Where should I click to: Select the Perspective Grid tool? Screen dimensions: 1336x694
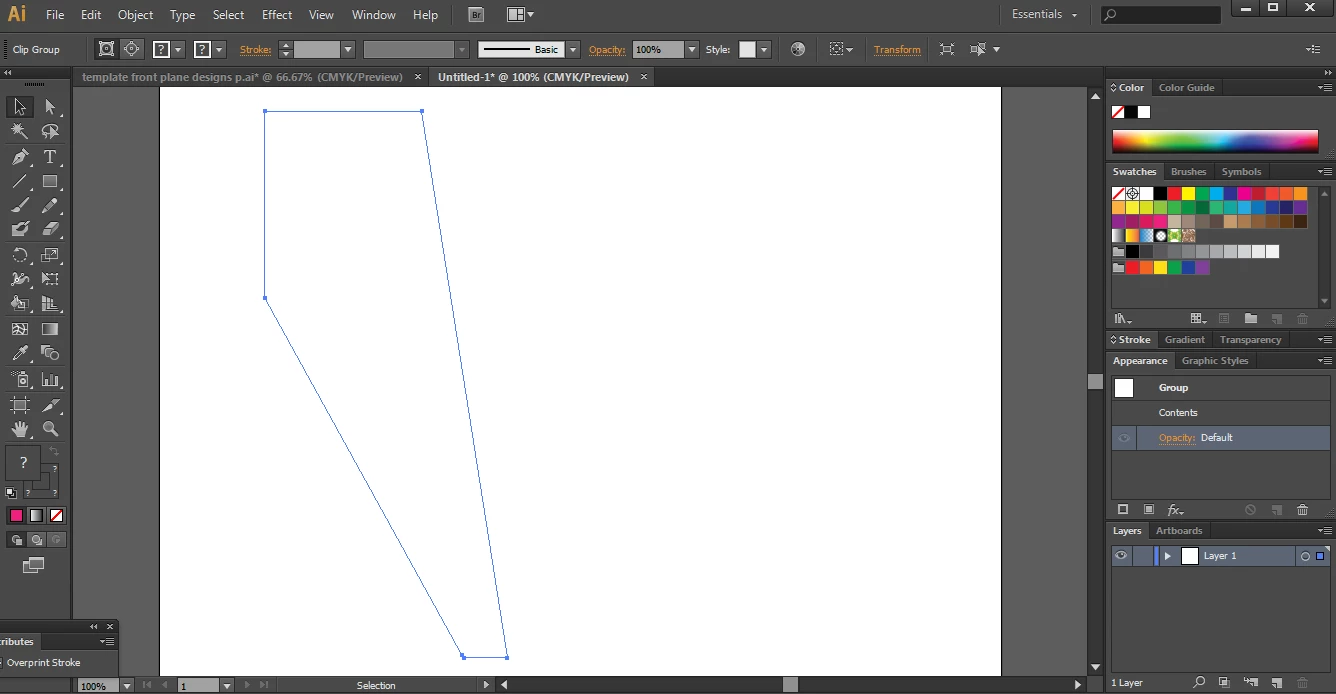(x=50, y=304)
